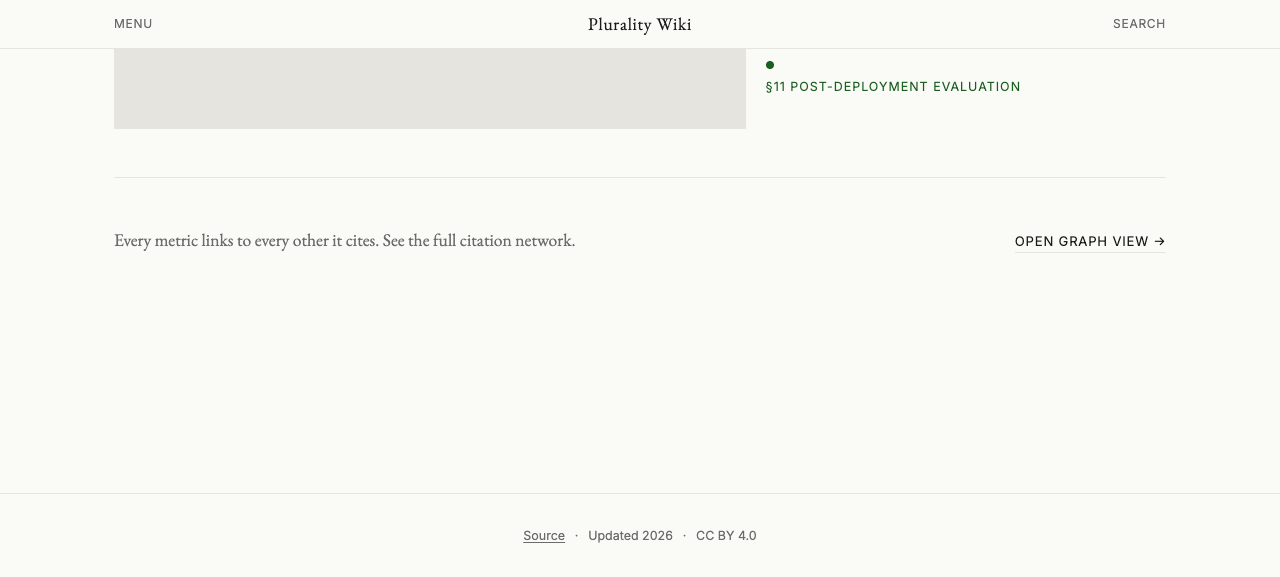This screenshot has height=577, width=1280.
Task: Click the gray image placeholder block
Action: tap(430, 88)
